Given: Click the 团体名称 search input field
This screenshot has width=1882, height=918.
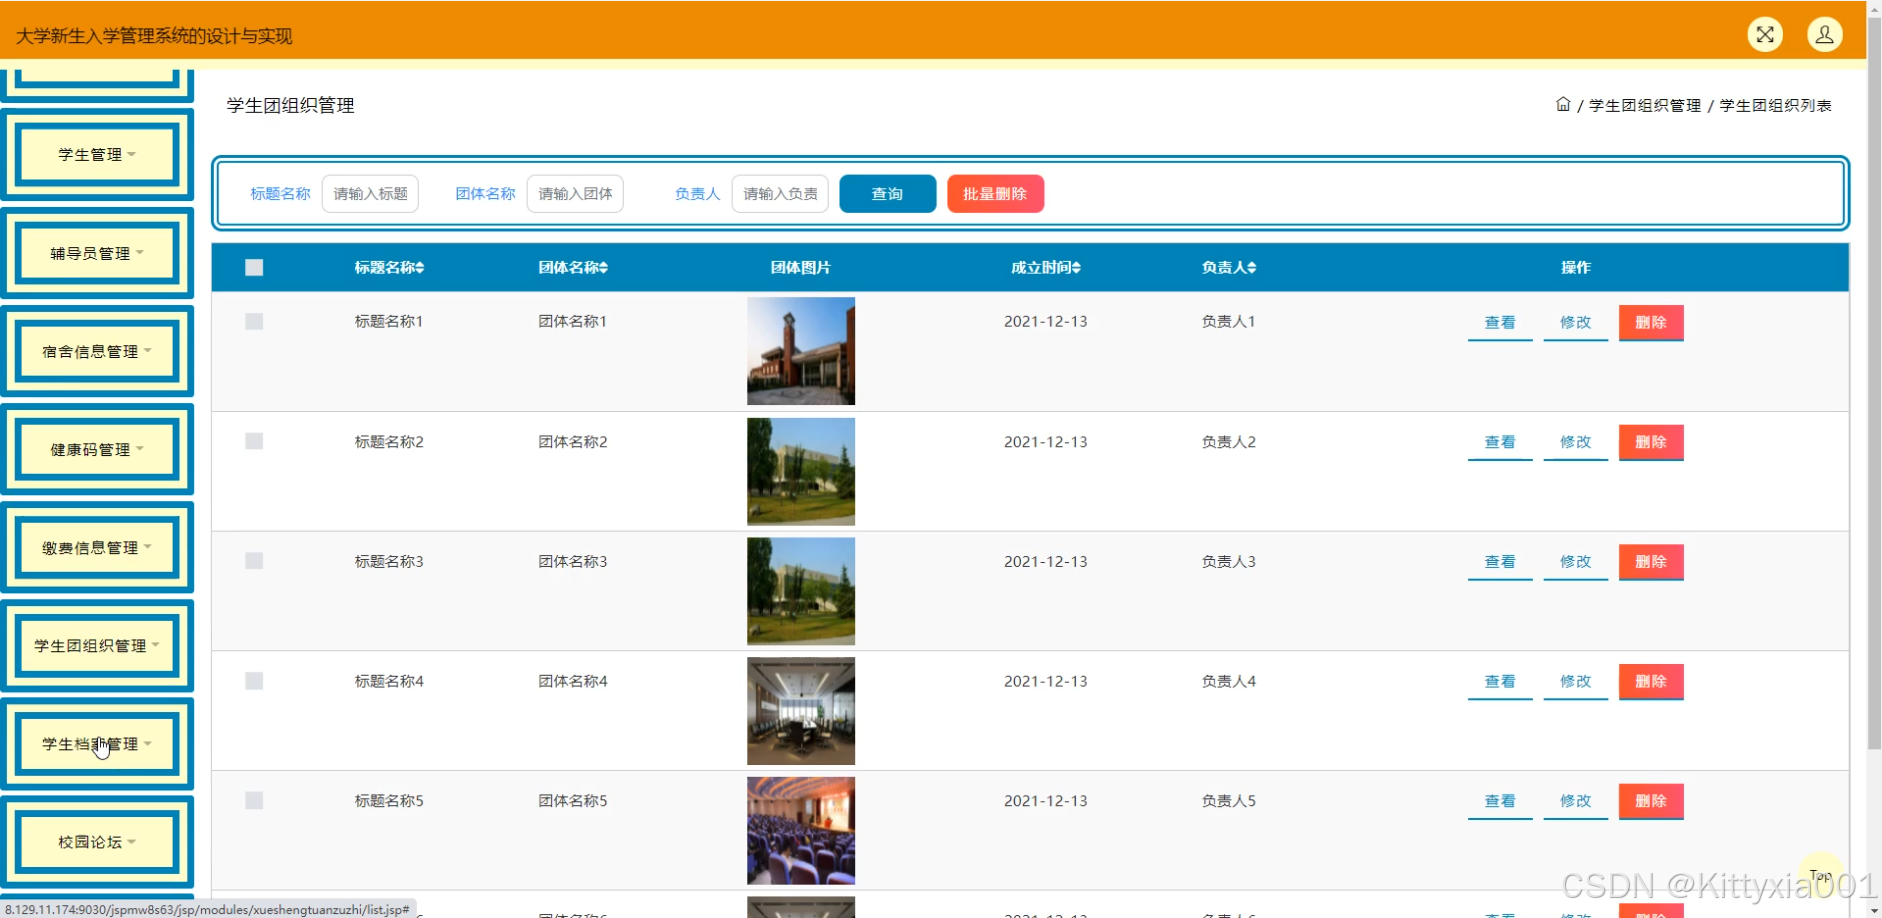Looking at the screenshot, I should pos(575,194).
